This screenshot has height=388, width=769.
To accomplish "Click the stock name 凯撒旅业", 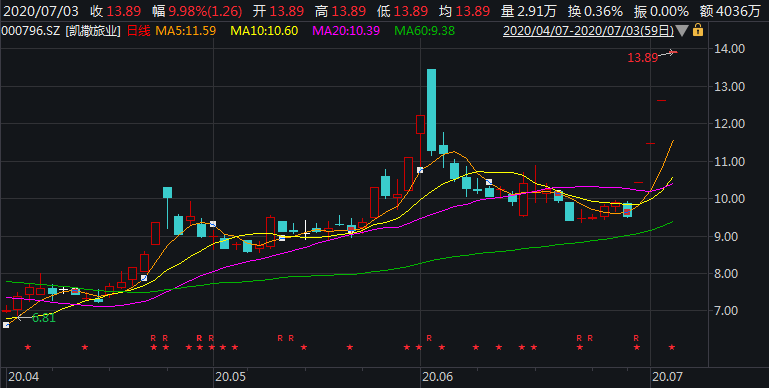I will pos(93,31).
